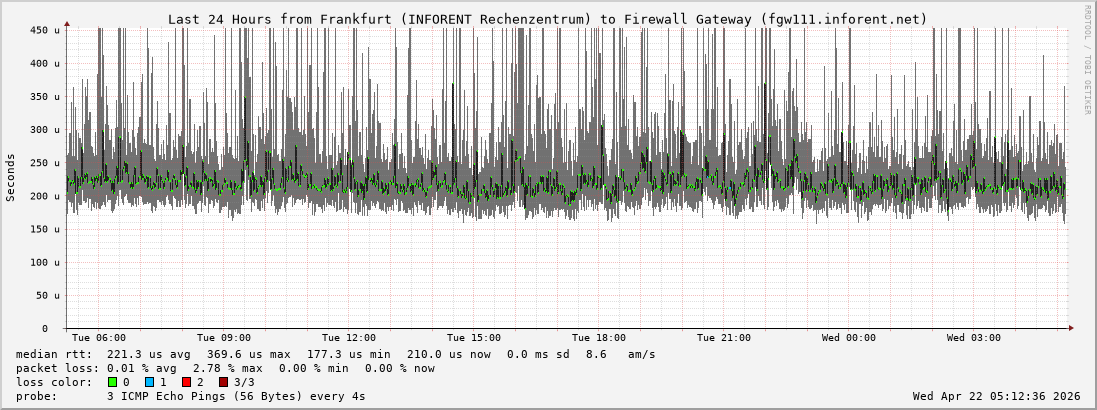Click the 450 u y-axis tick label
Screen dimensions: 1097x410
coord(47,30)
